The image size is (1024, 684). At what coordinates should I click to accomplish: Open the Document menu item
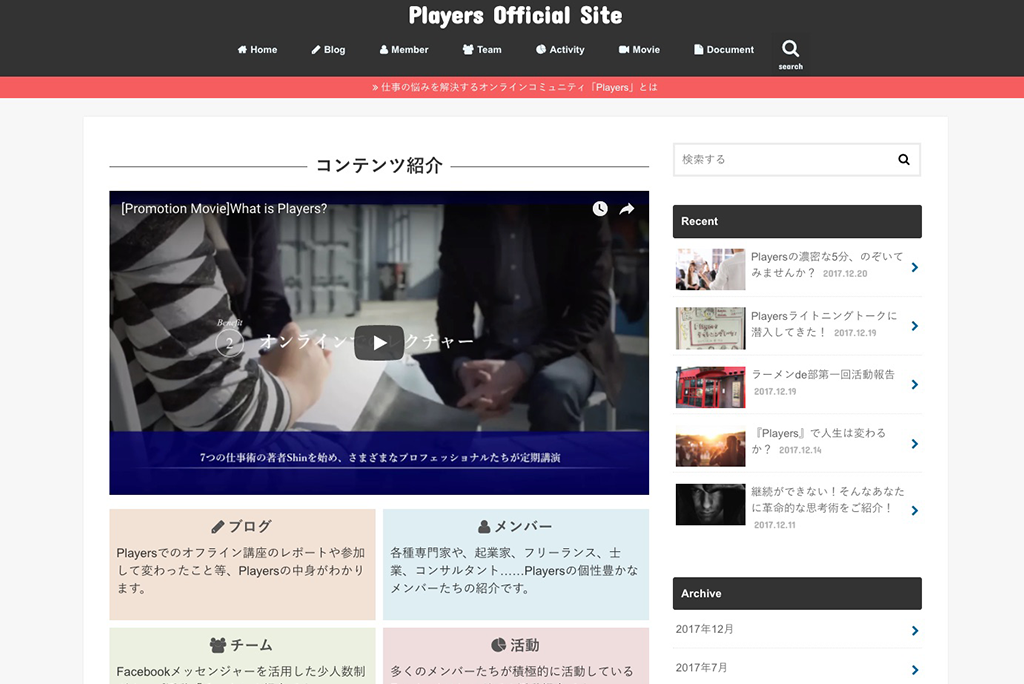[724, 50]
